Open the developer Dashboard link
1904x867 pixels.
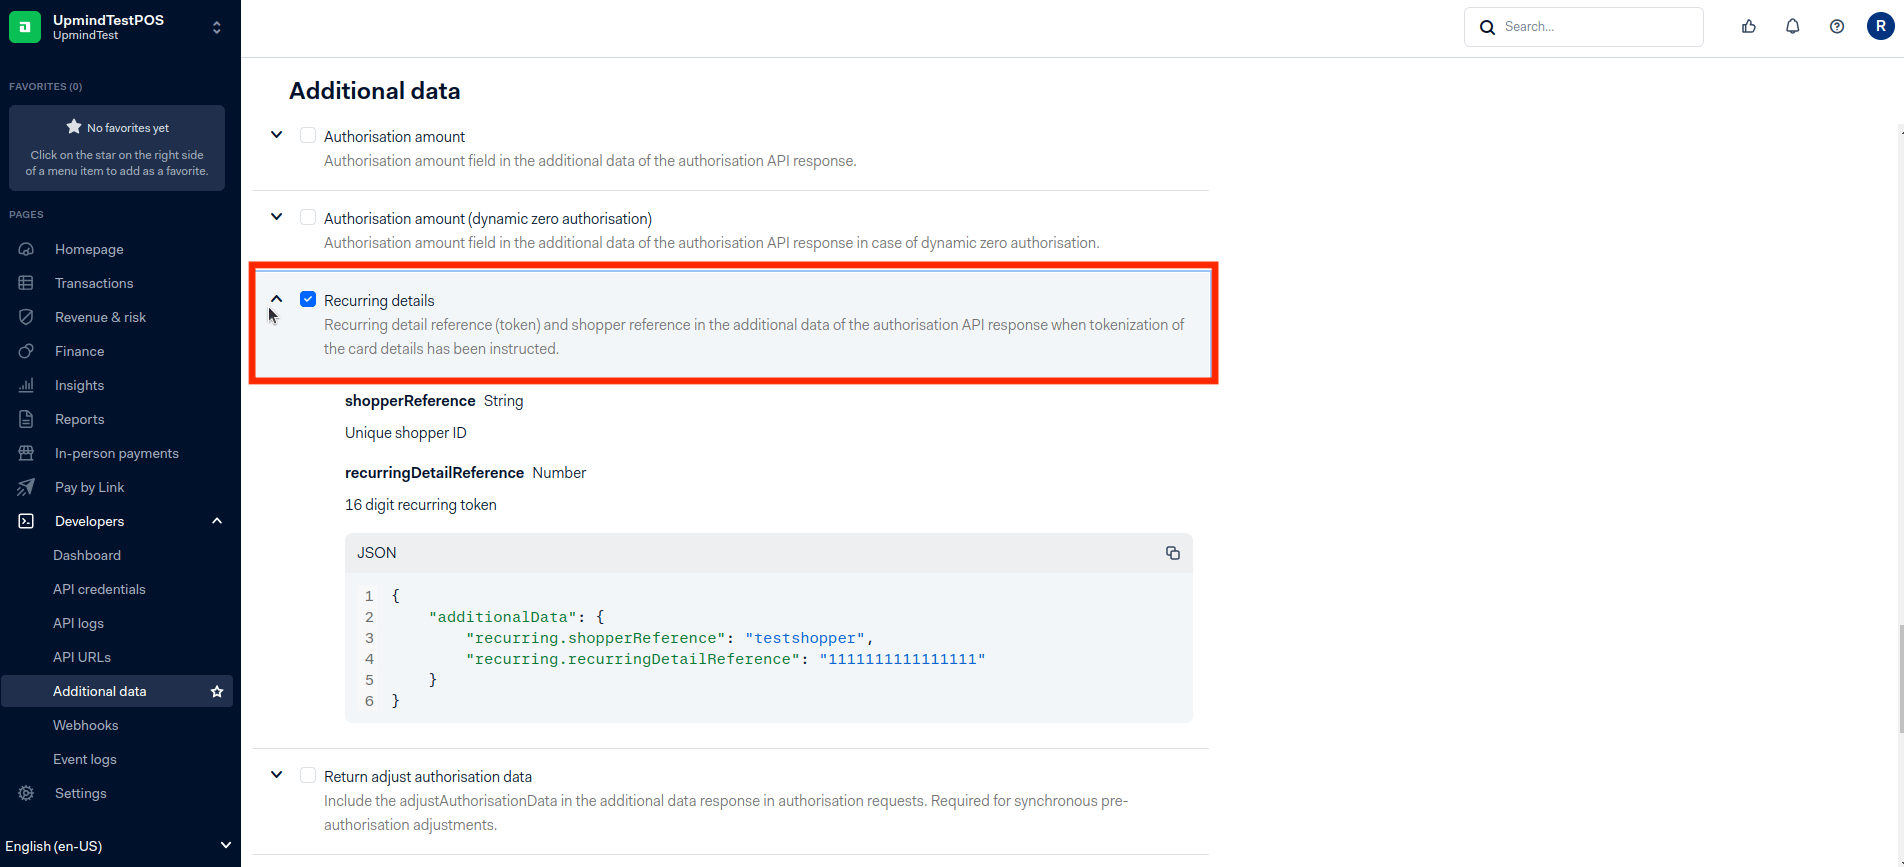[x=87, y=555]
